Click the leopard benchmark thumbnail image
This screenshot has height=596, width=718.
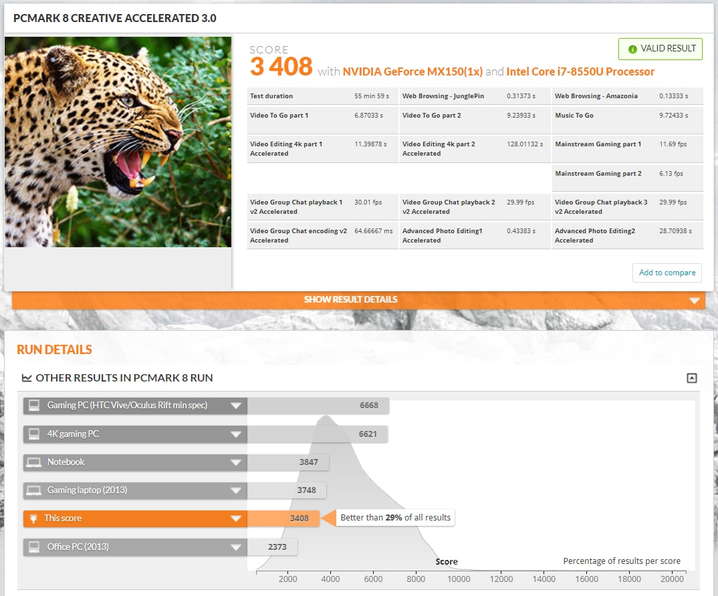click(x=118, y=142)
